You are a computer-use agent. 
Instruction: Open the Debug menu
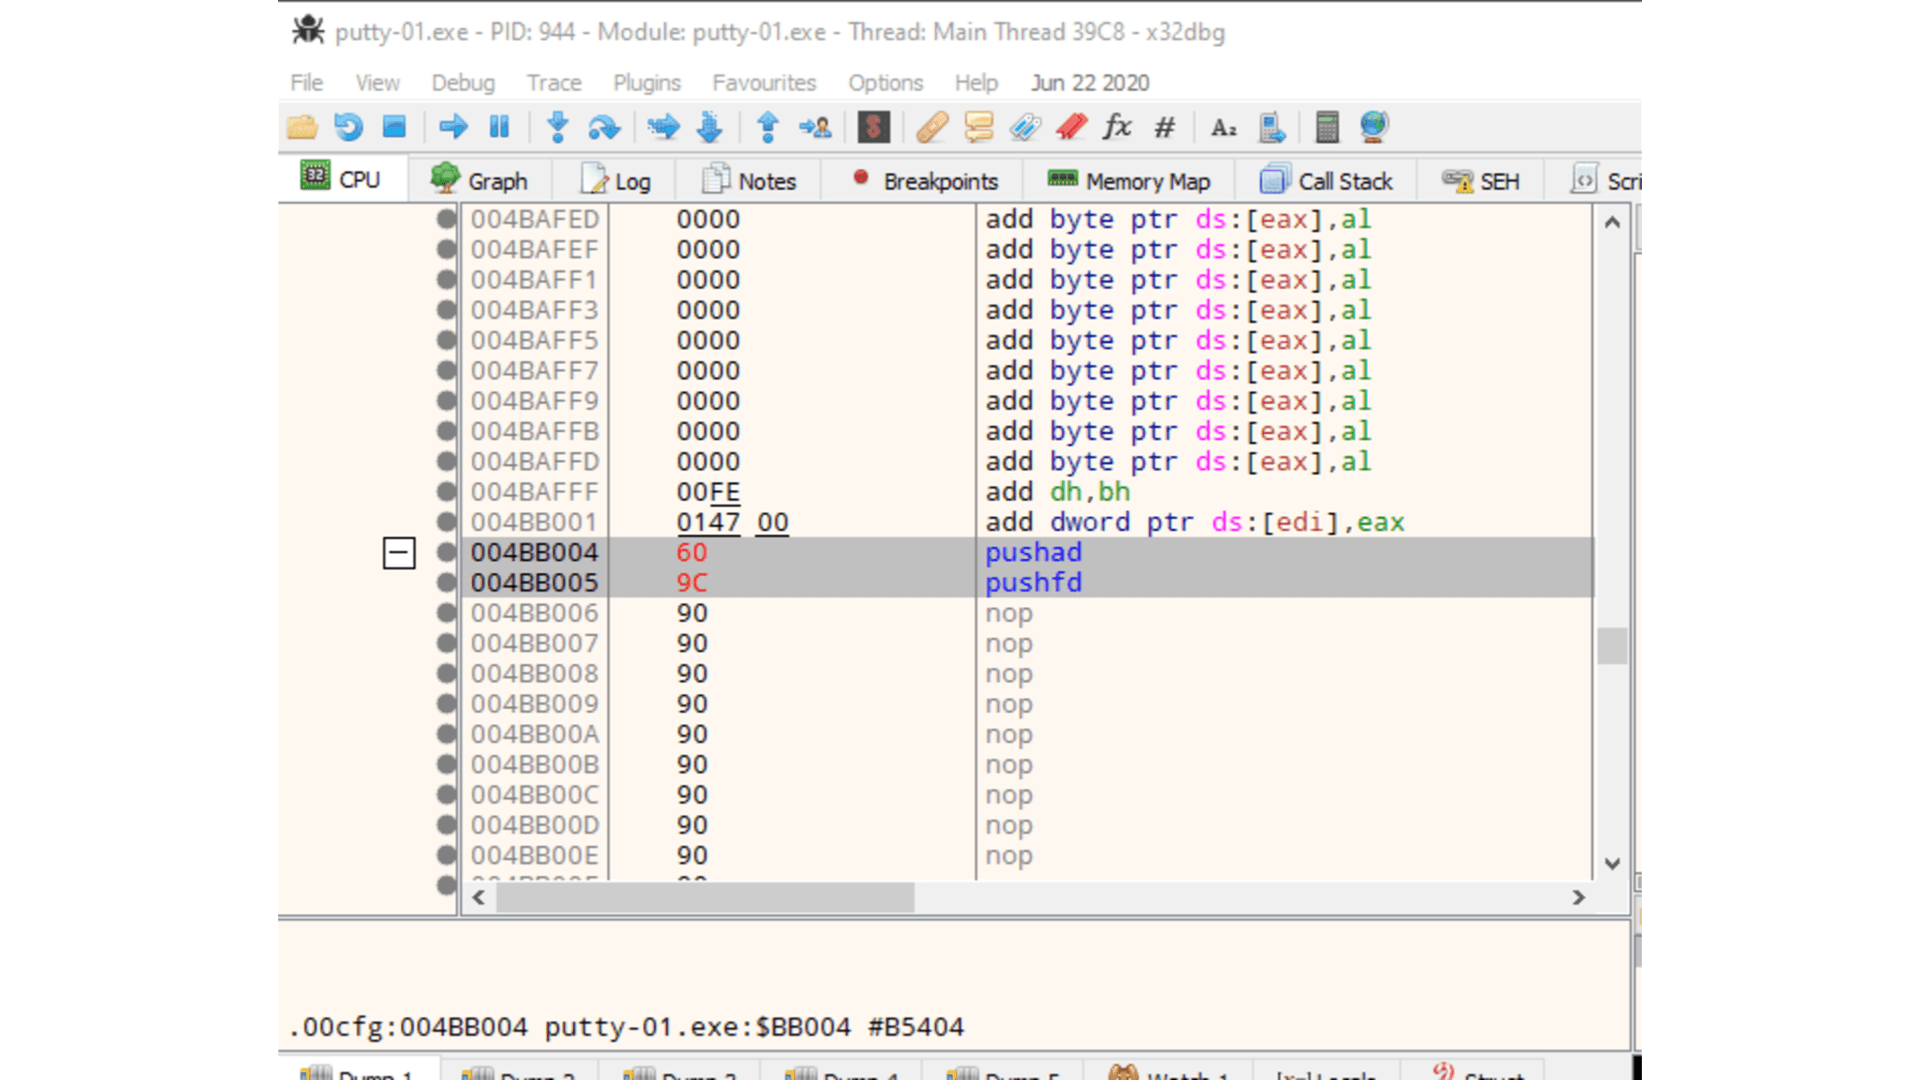(463, 82)
